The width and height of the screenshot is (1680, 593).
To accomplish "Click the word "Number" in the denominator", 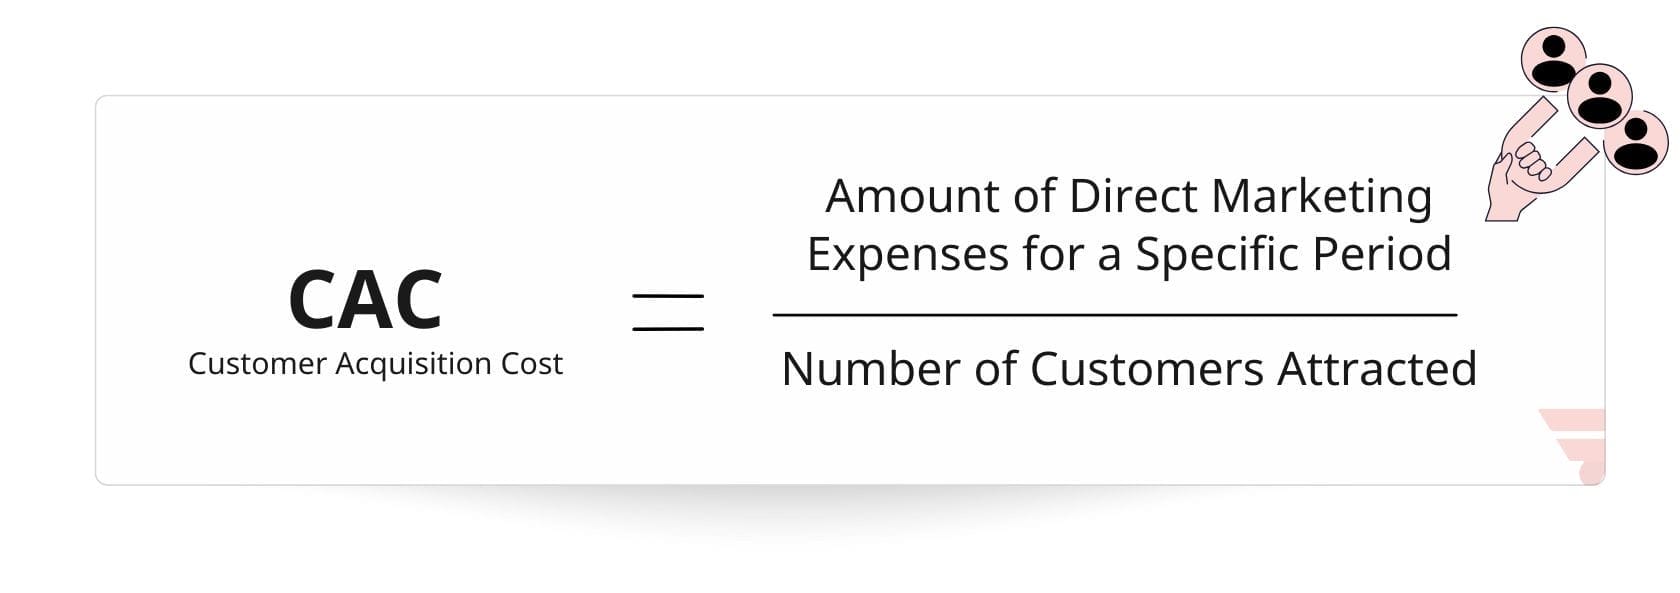I will (870, 369).
